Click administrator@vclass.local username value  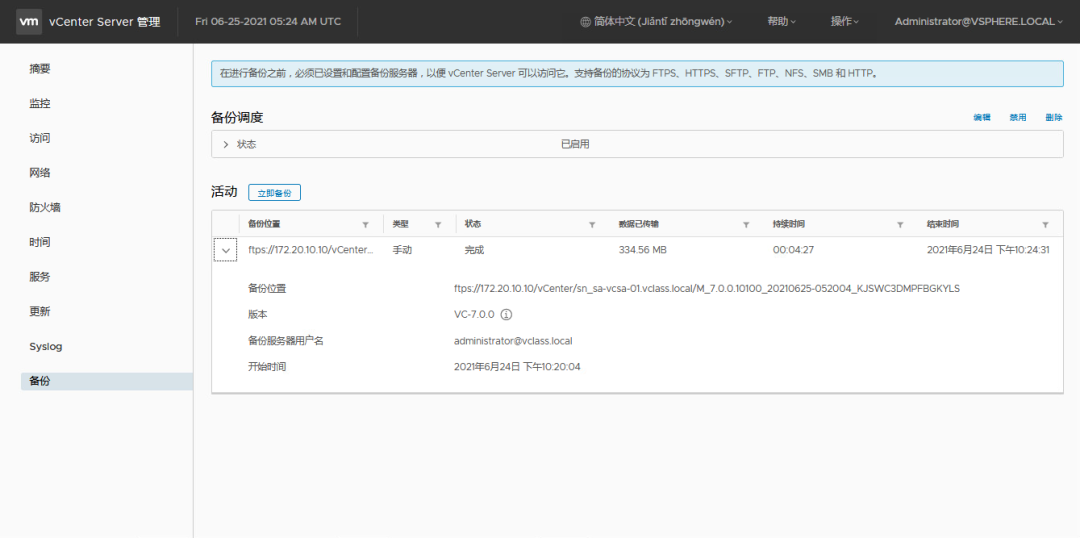[x=513, y=341]
